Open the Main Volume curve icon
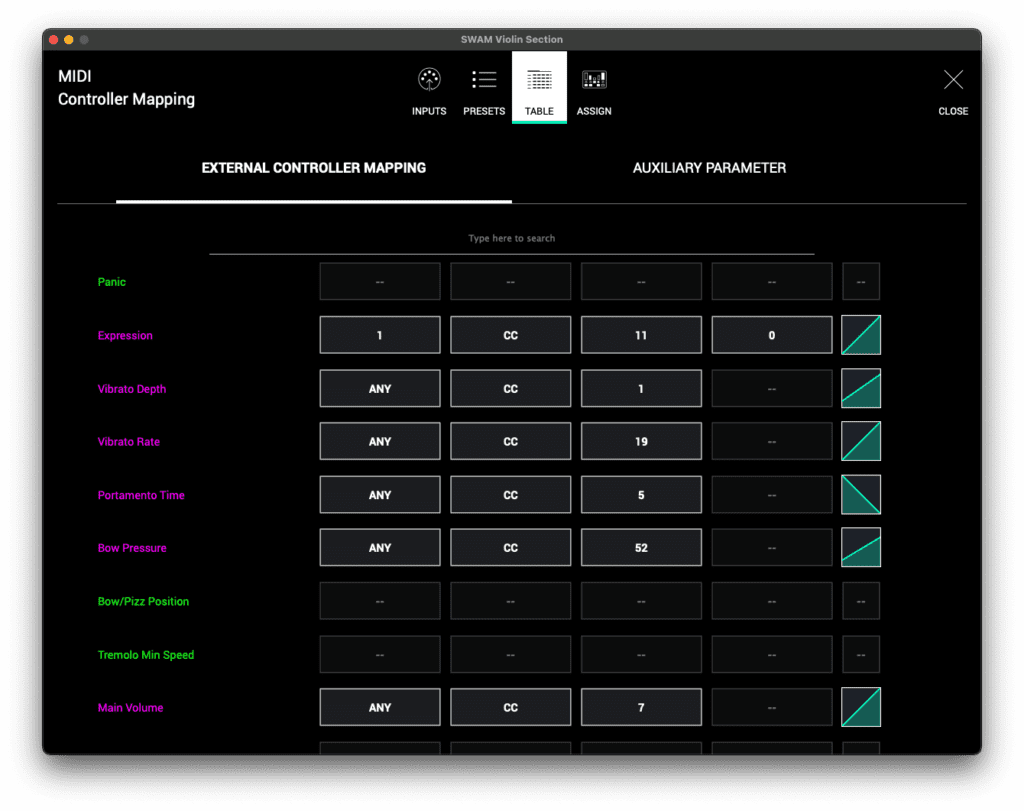The width and height of the screenshot is (1024, 811). pyautogui.click(x=860, y=707)
